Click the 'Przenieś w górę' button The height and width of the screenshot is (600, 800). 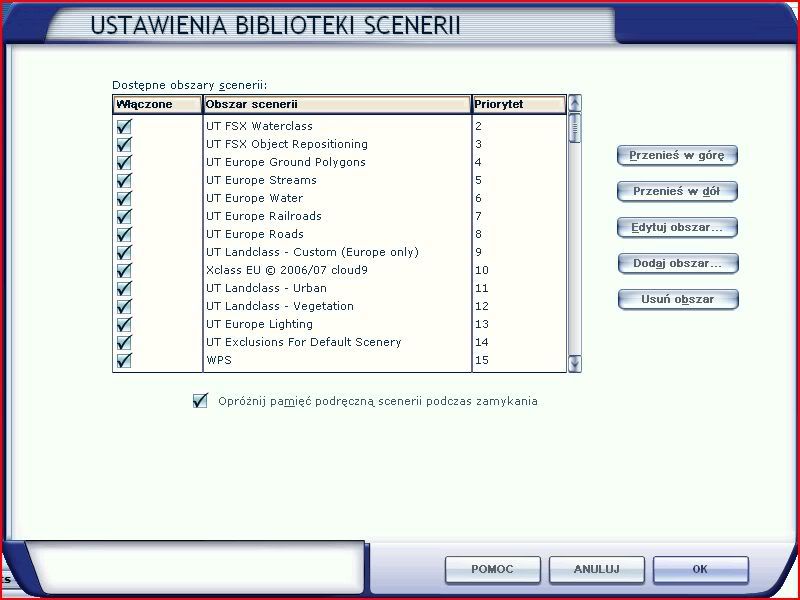tap(678, 155)
